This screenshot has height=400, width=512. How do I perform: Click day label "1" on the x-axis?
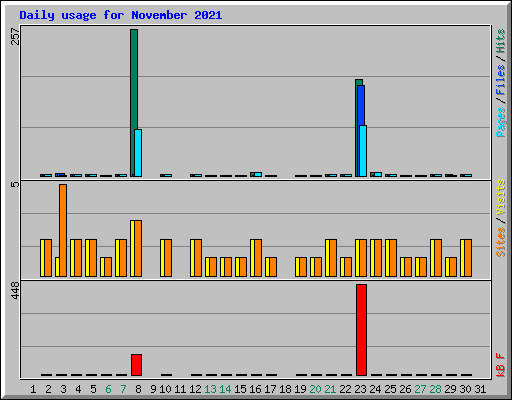coord(33,389)
